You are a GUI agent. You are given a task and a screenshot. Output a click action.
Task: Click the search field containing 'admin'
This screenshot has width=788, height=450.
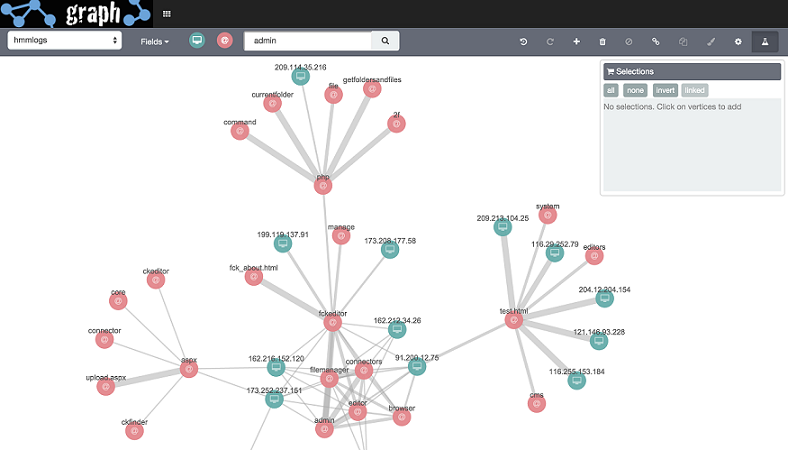[308, 40]
